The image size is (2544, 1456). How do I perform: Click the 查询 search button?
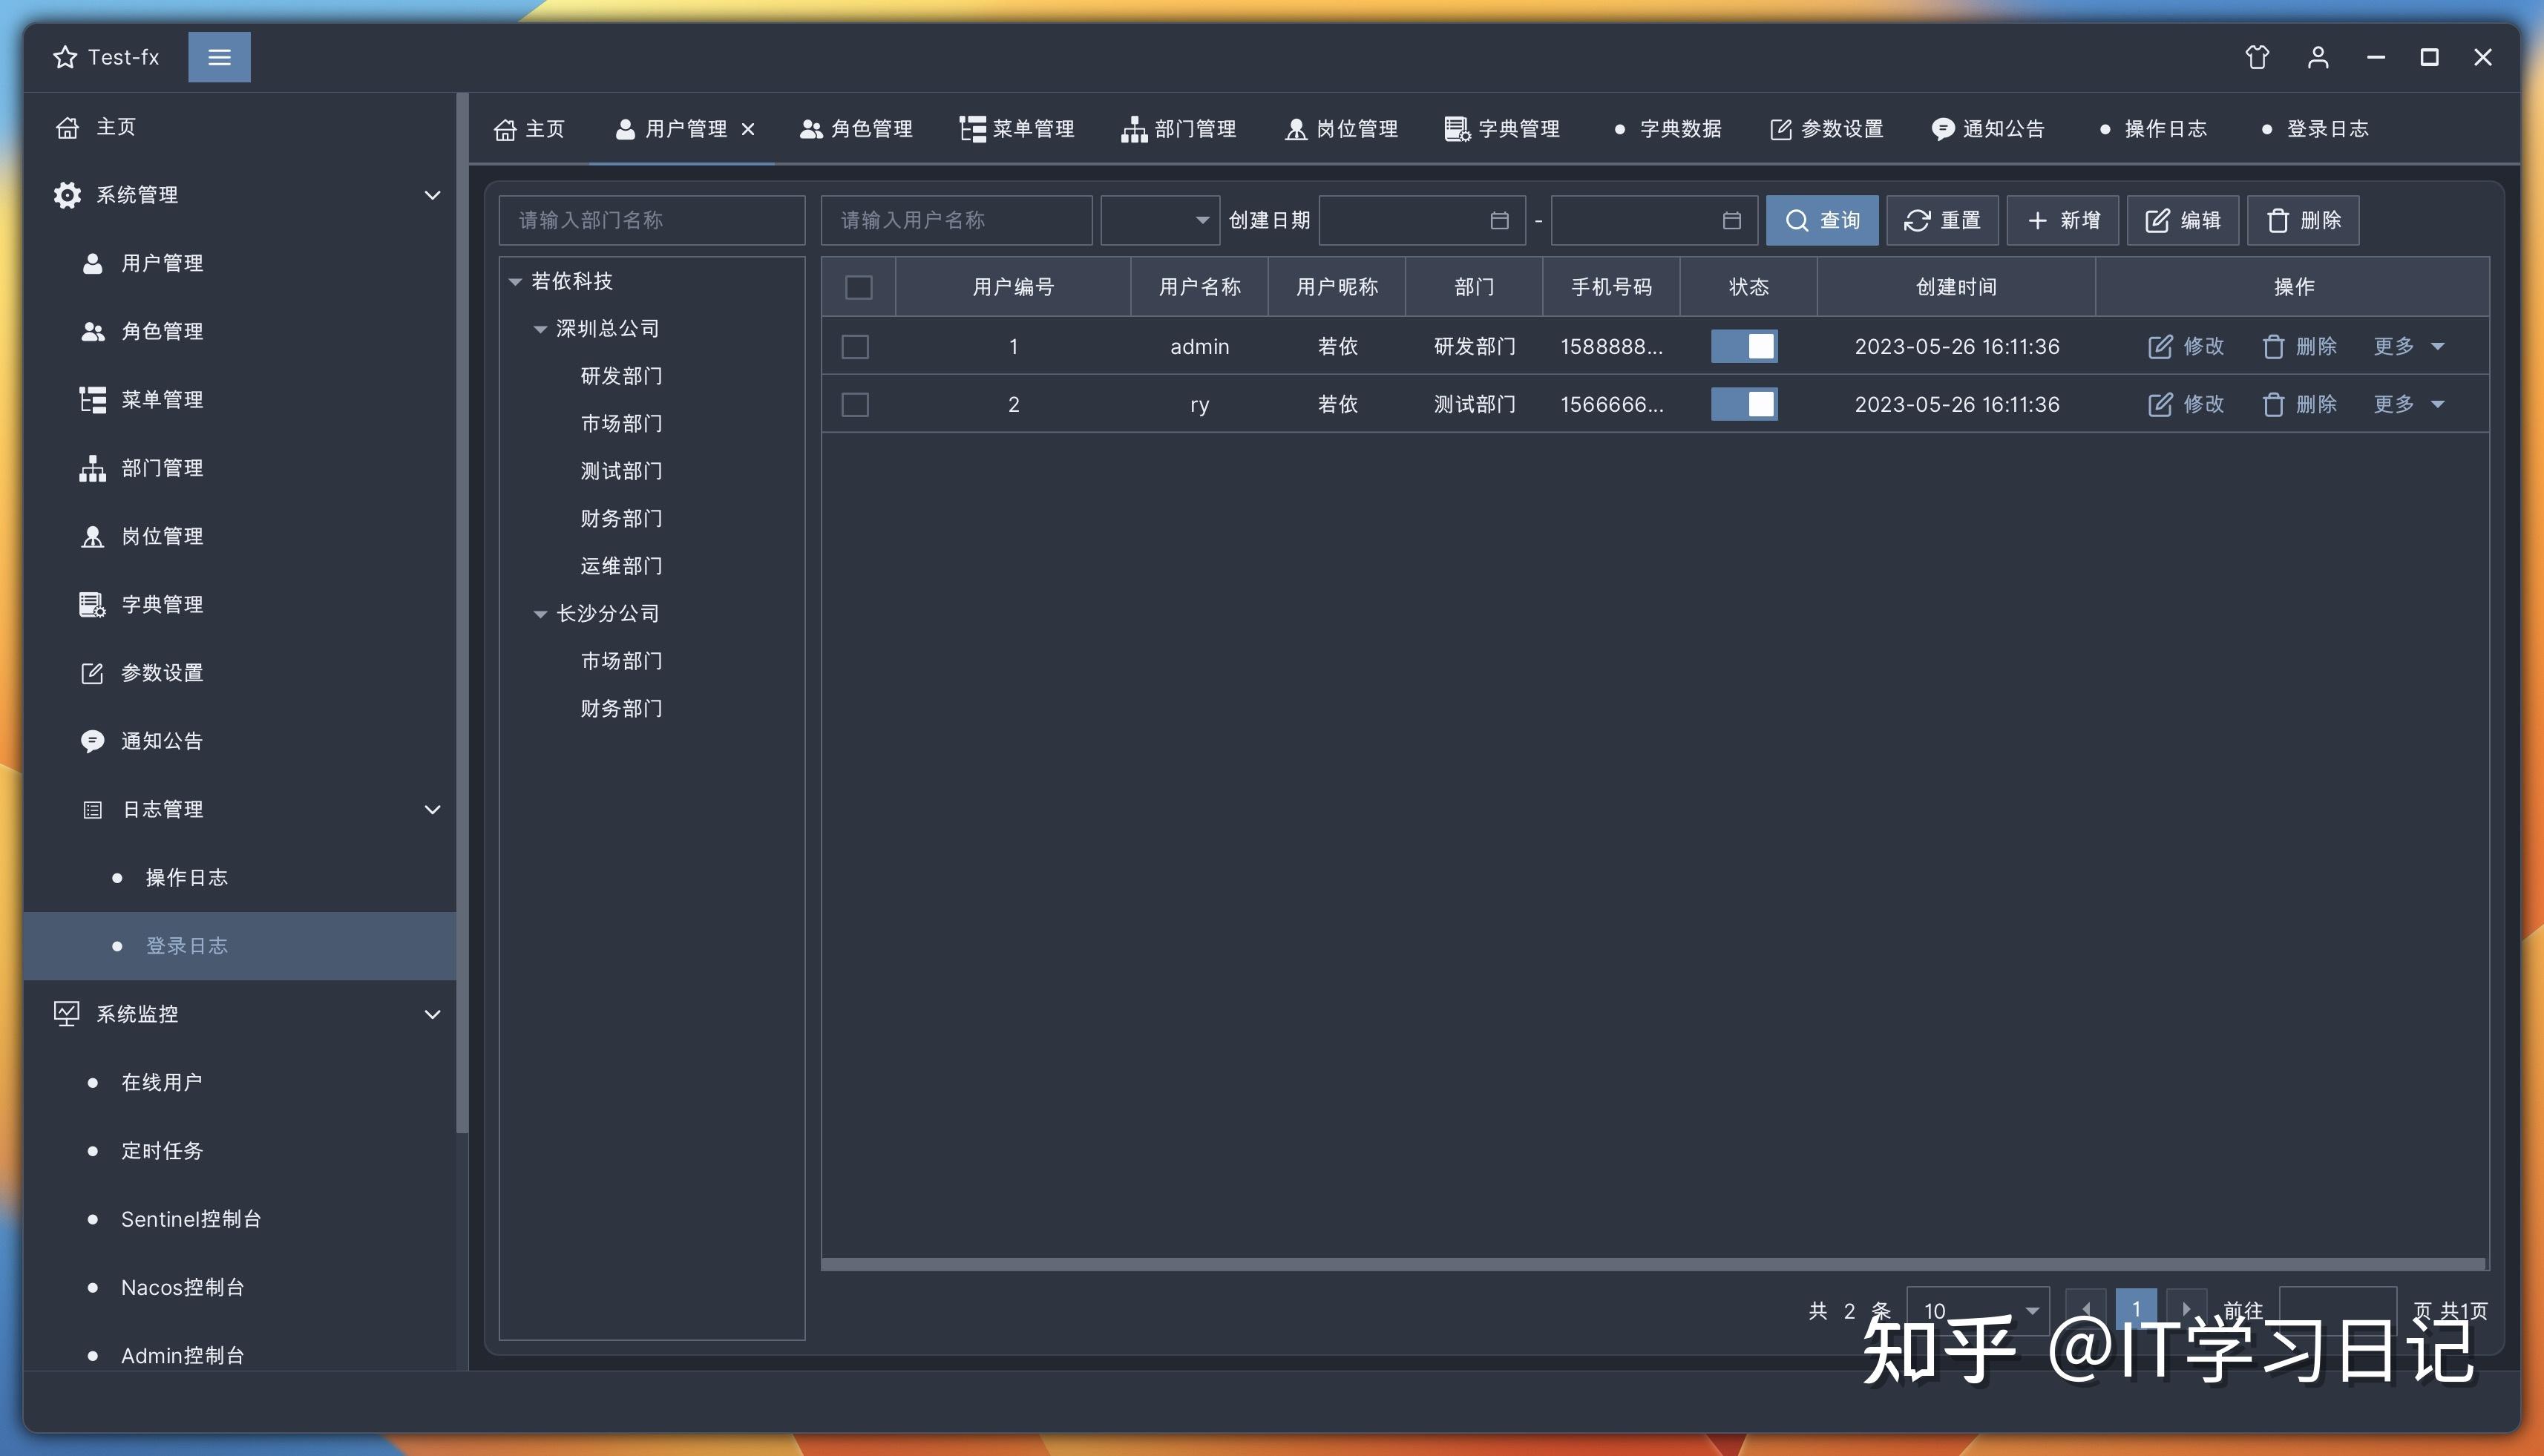pyautogui.click(x=1822, y=220)
